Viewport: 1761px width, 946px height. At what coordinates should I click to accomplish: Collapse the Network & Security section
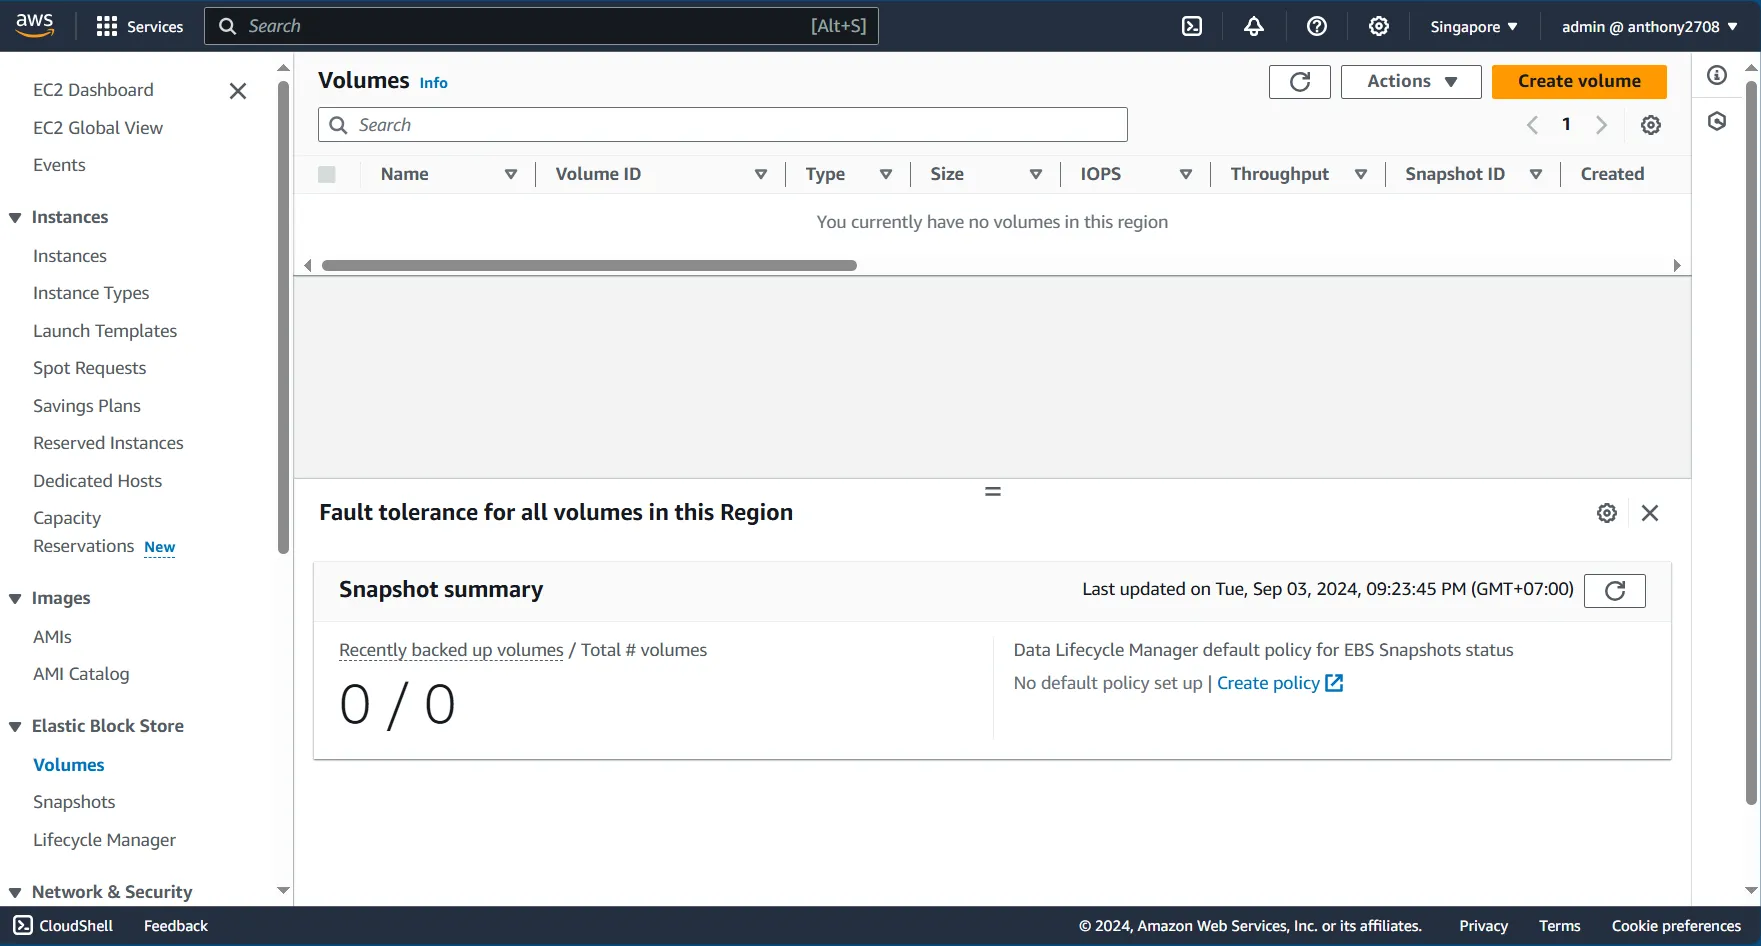15,893
